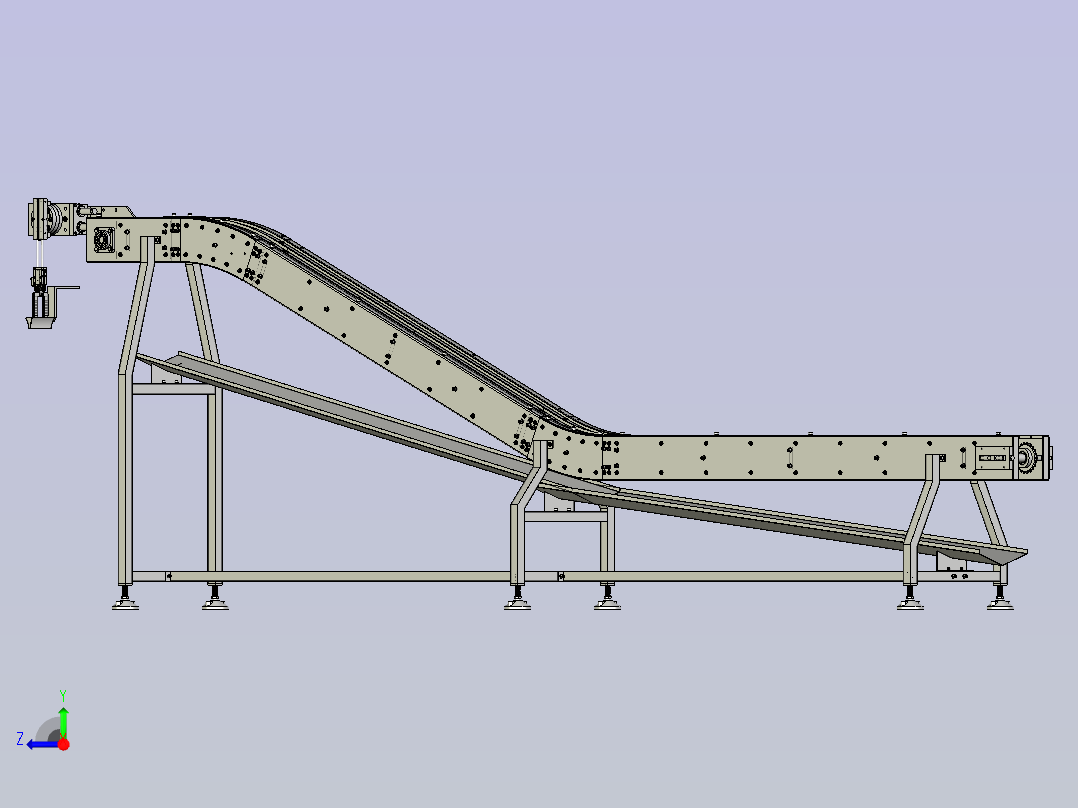Select the rightmost leveling foot of frame

(x=1000, y=598)
